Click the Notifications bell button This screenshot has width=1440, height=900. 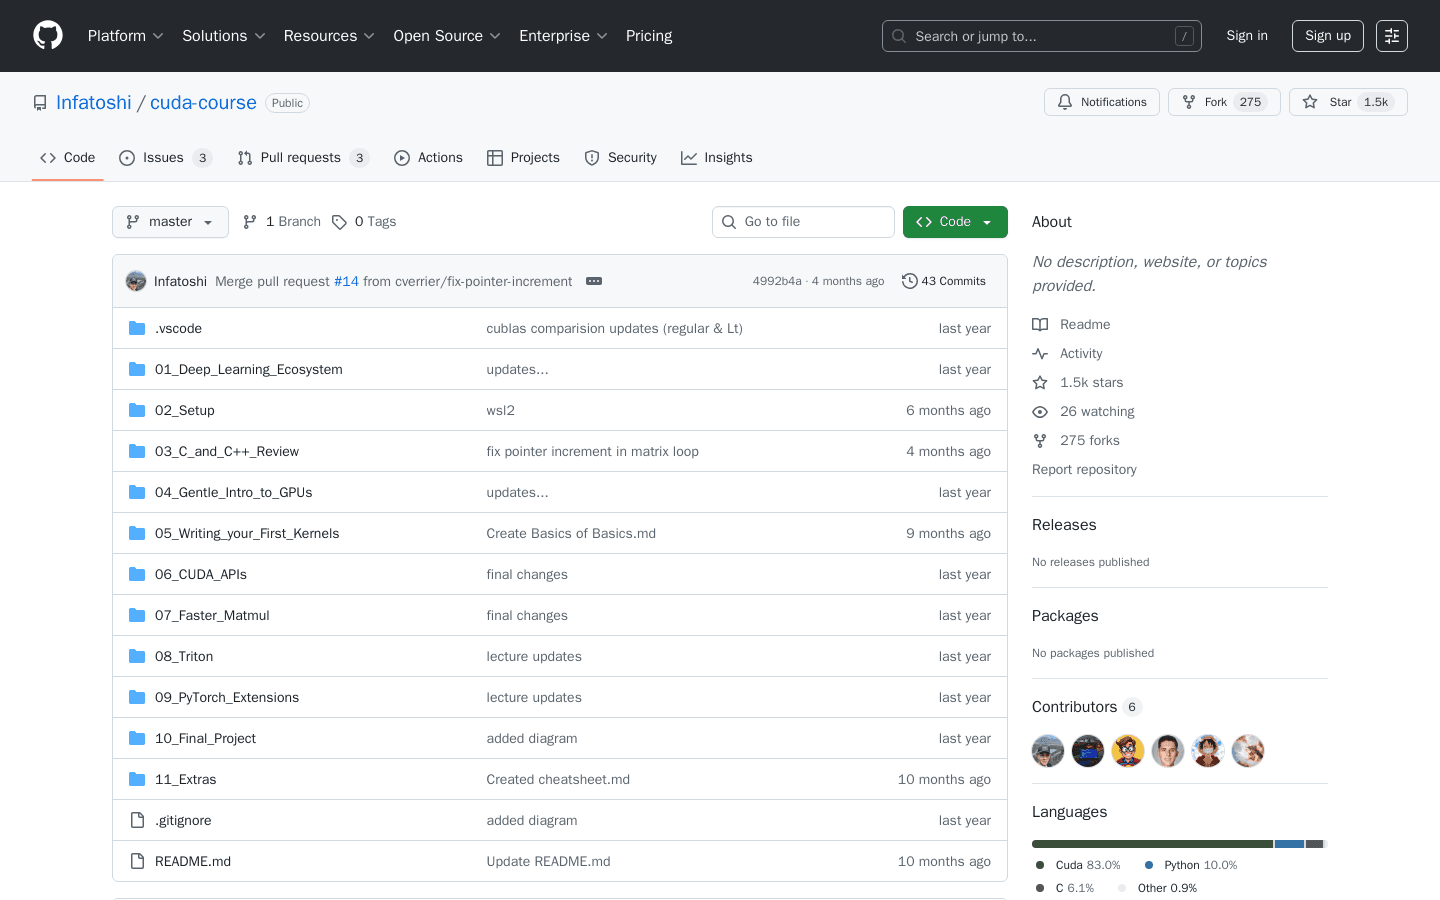tap(1102, 102)
